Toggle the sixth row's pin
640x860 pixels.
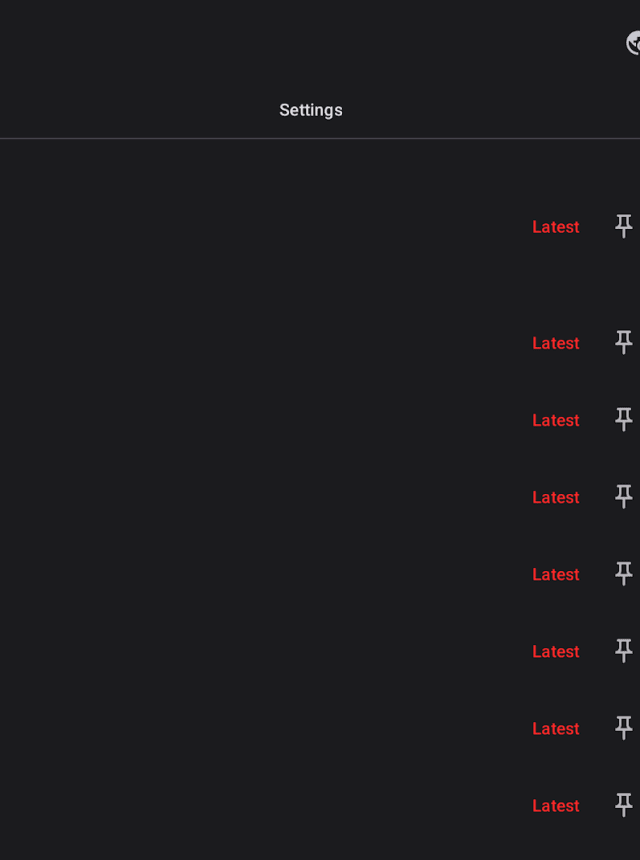click(x=623, y=651)
